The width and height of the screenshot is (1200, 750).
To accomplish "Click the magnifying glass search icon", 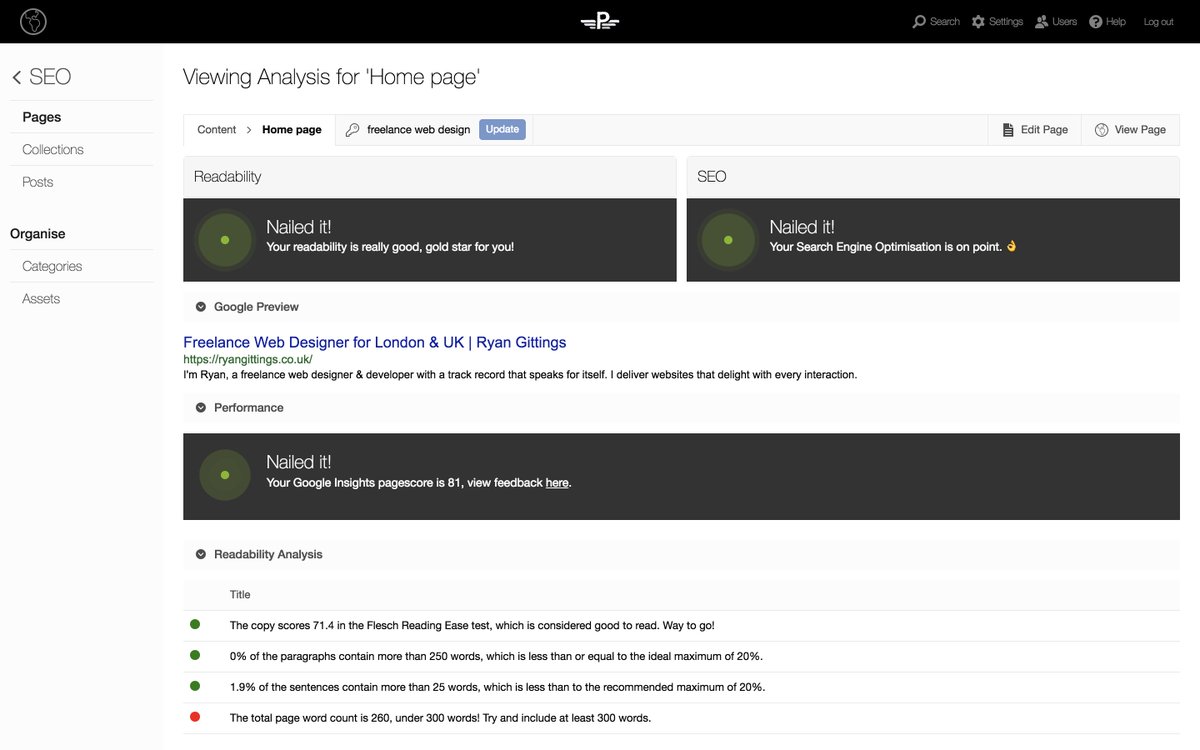I will click(x=919, y=21).
